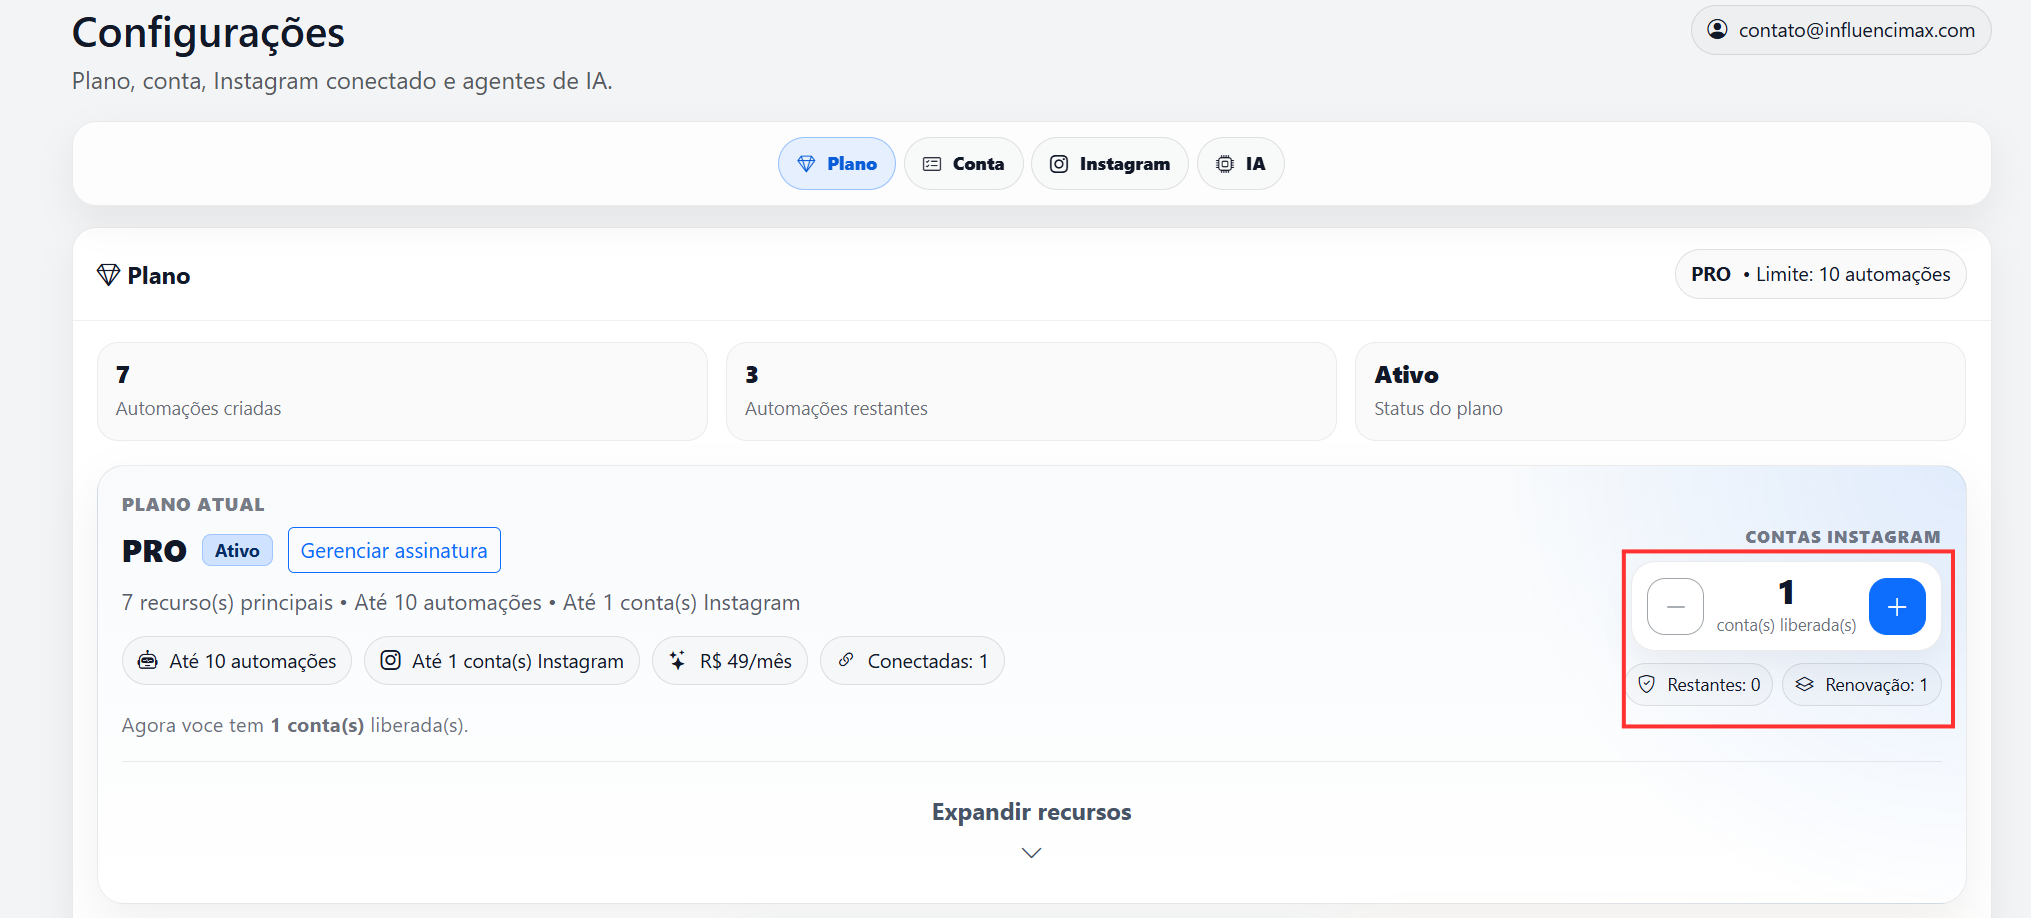Click the CONTAS INSTAGRAM label

[1843, 537]
